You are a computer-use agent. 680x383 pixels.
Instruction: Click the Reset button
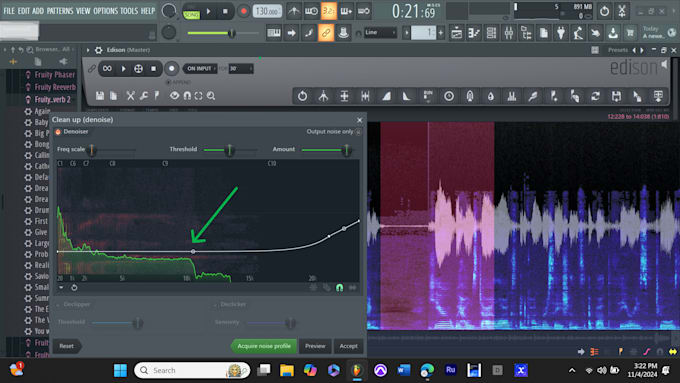[x=67, y=346]
